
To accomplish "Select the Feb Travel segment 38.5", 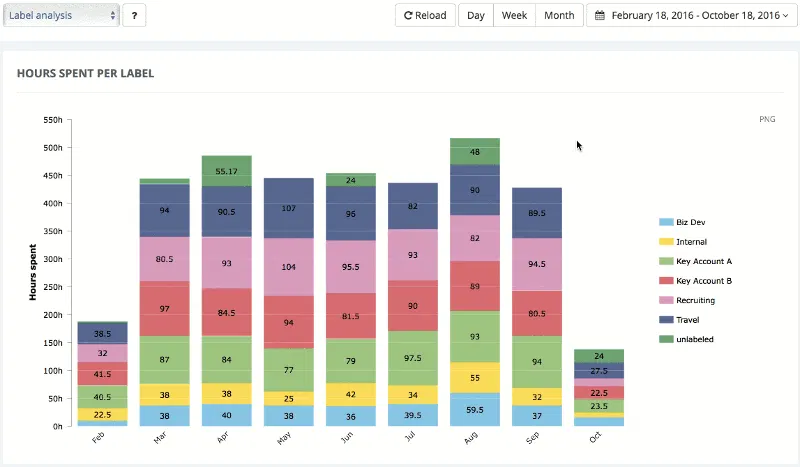I will pyautogui.click(x=102, y=333).
